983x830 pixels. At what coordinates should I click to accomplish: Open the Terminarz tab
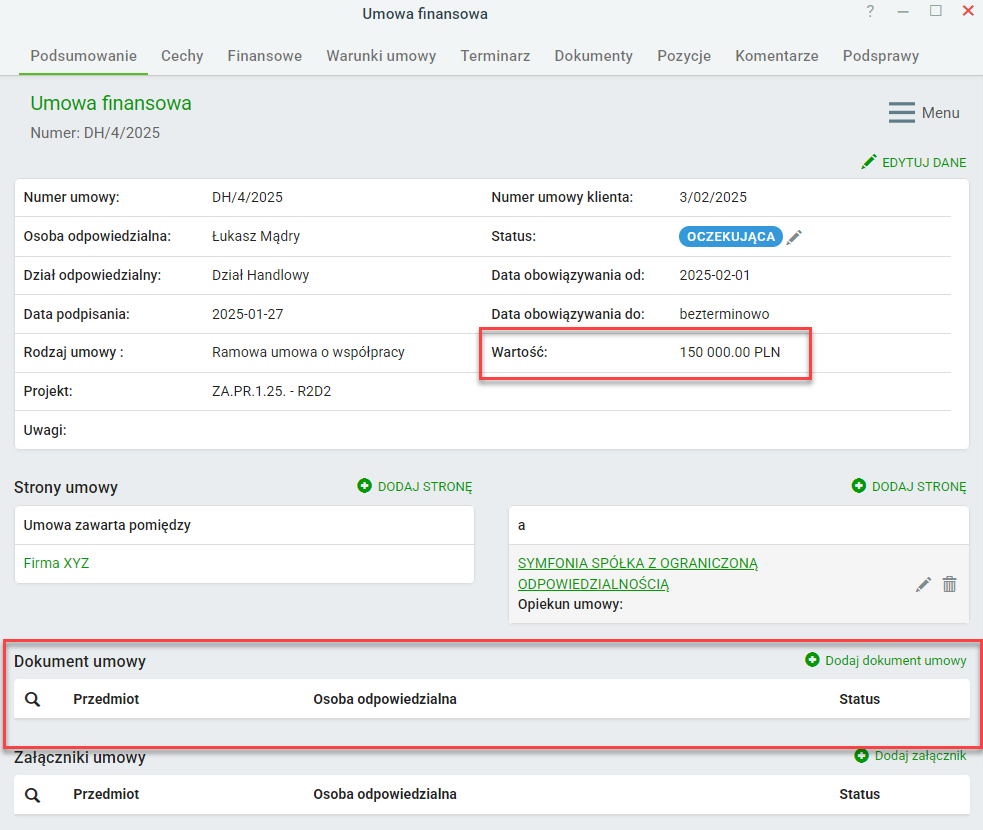[495, 56]
